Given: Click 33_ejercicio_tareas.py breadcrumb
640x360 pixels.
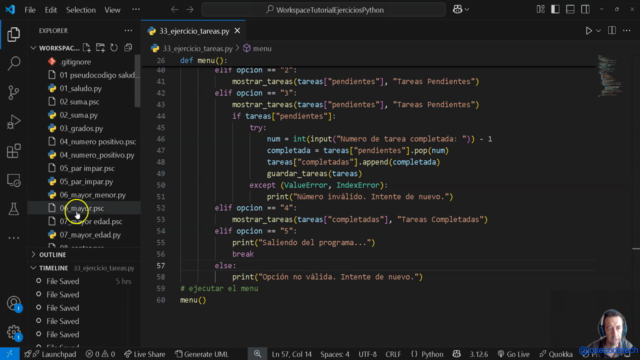Looking at the screenshot, I should 192,49.
